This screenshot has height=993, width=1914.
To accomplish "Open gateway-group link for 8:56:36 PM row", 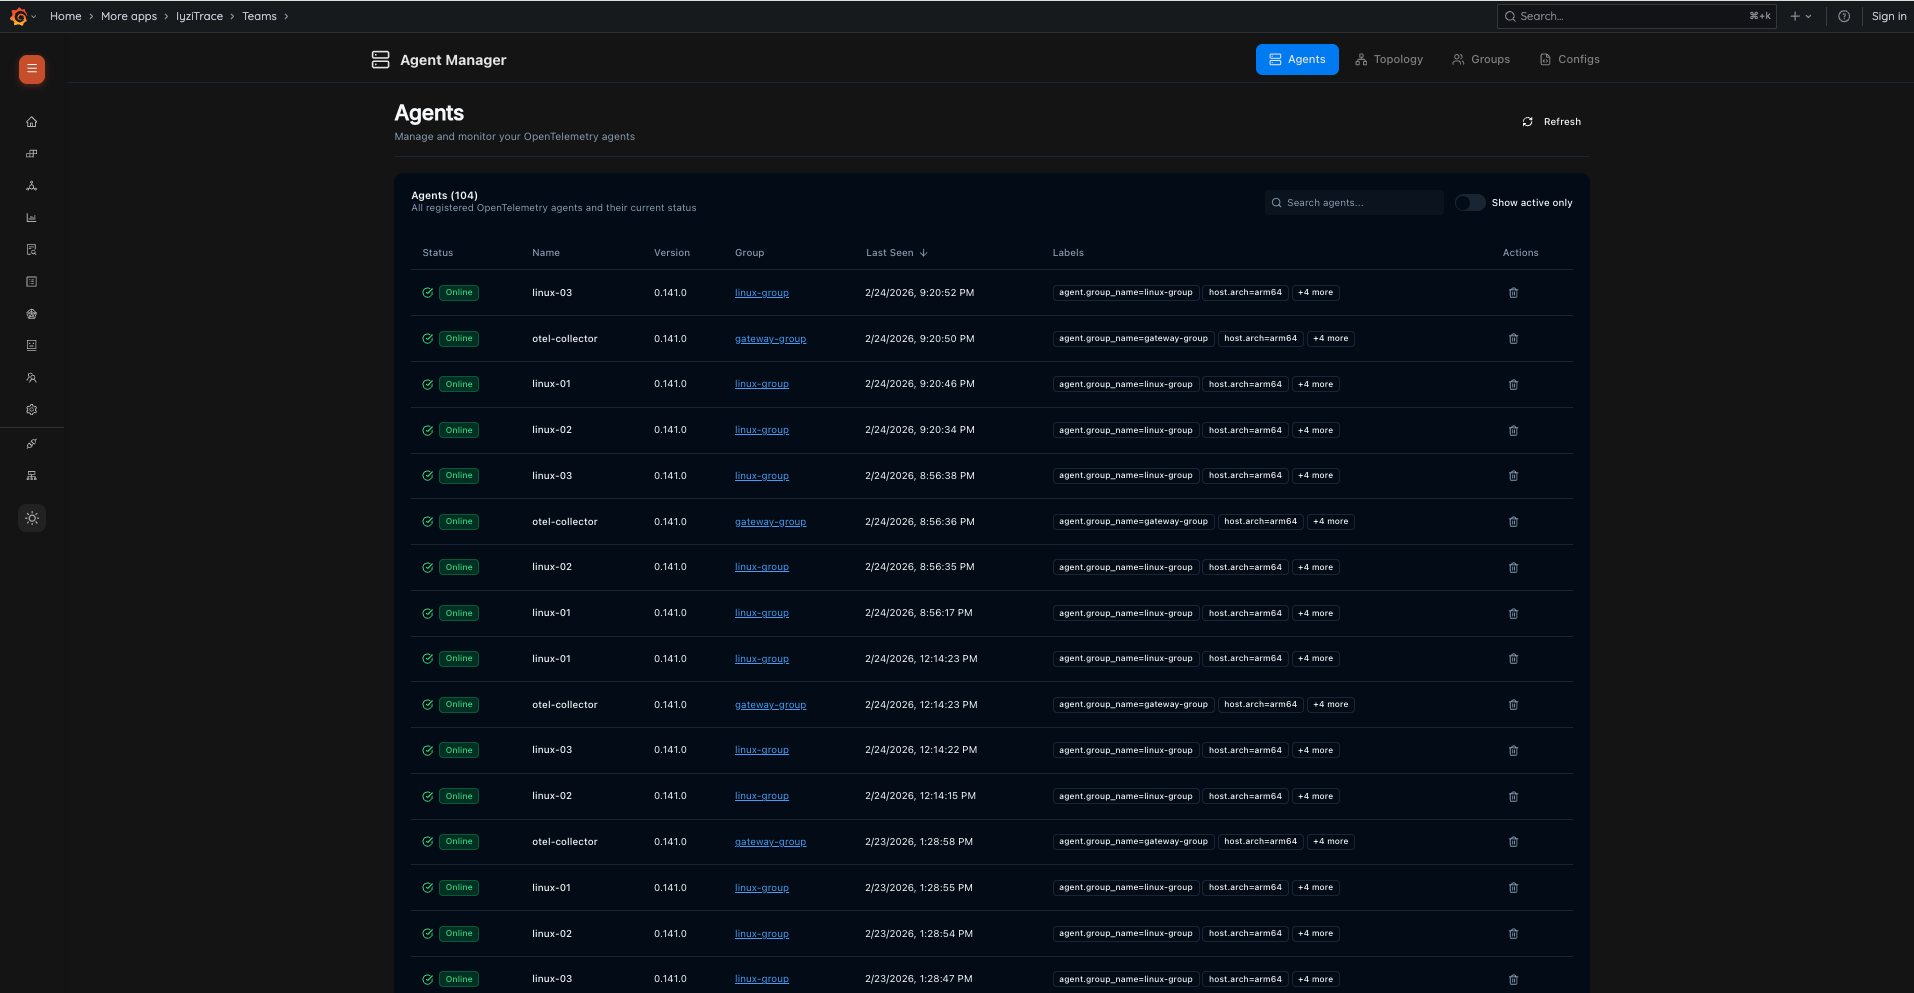I will [770, 522].
